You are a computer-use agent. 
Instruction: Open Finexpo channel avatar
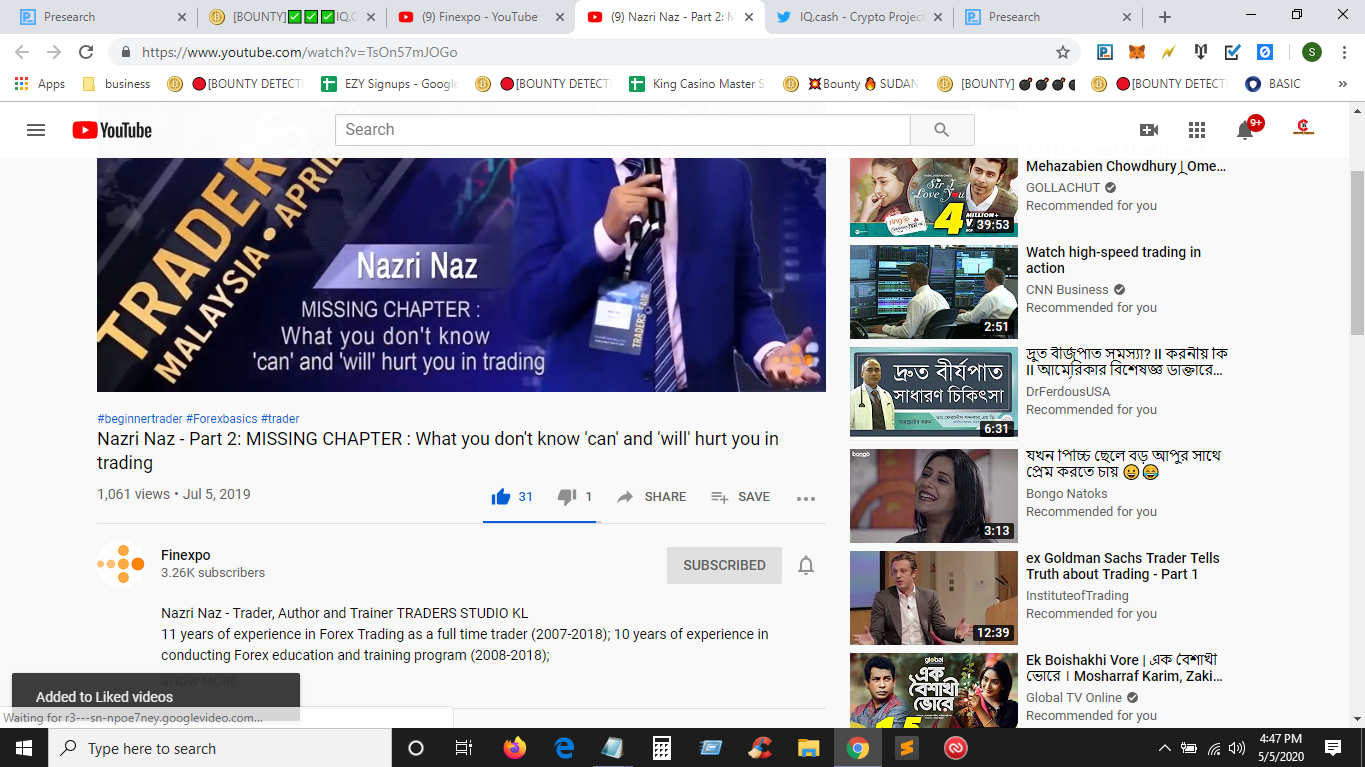pyautogui.click(x=121, y=564)
